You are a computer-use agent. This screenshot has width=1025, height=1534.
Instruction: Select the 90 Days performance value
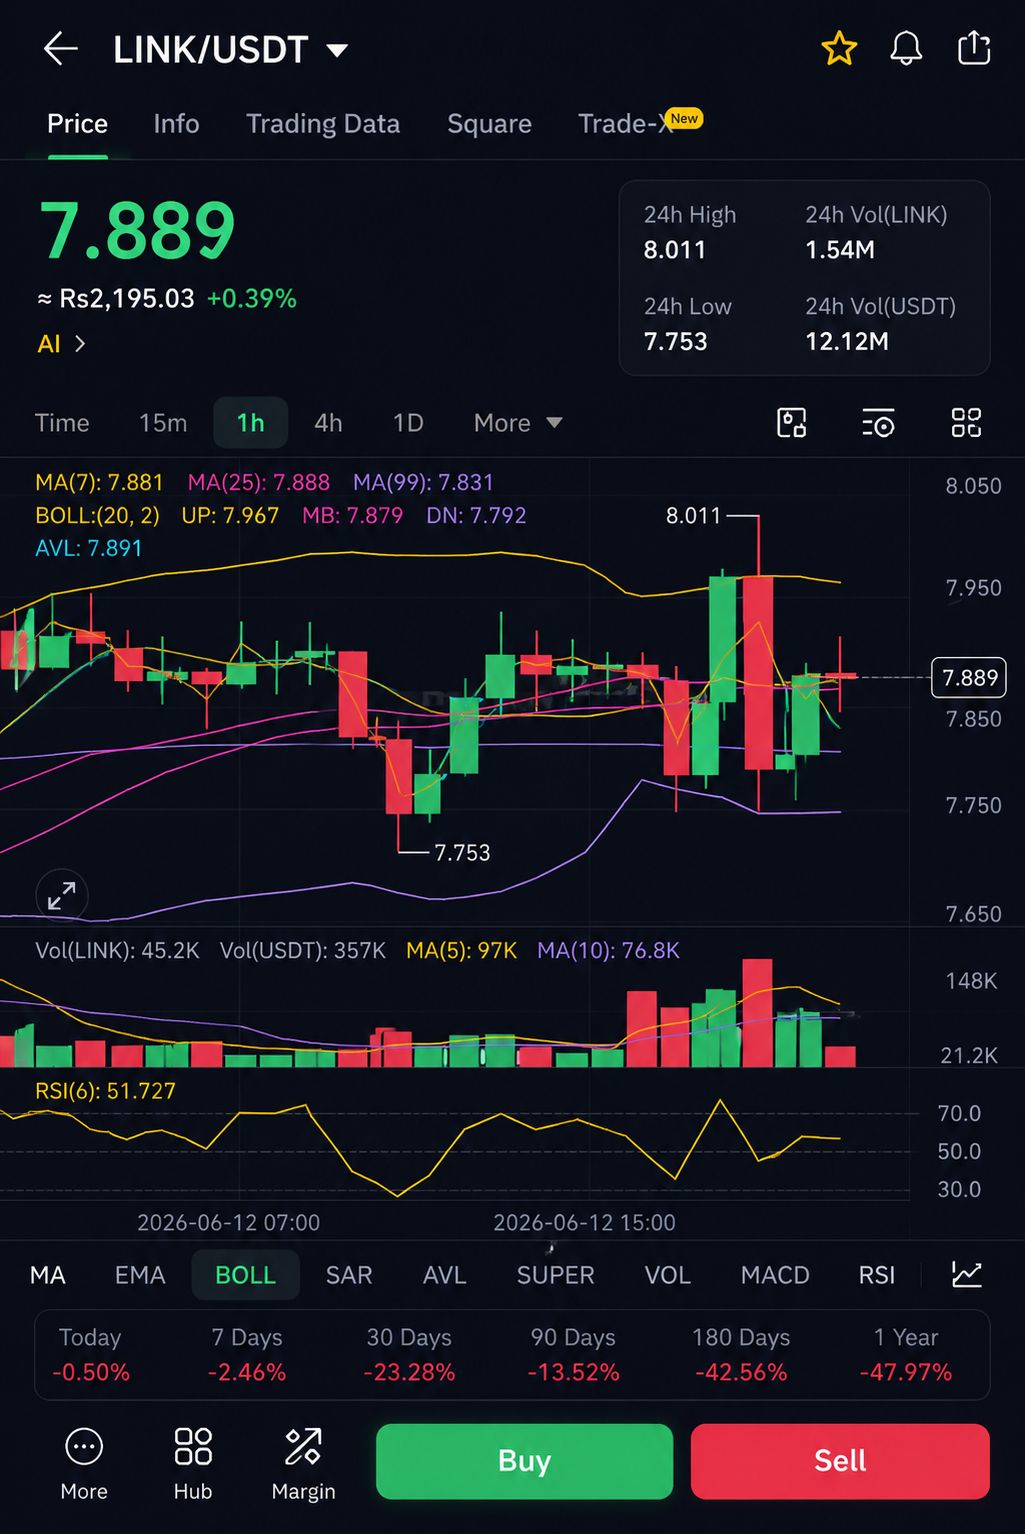573,1372
